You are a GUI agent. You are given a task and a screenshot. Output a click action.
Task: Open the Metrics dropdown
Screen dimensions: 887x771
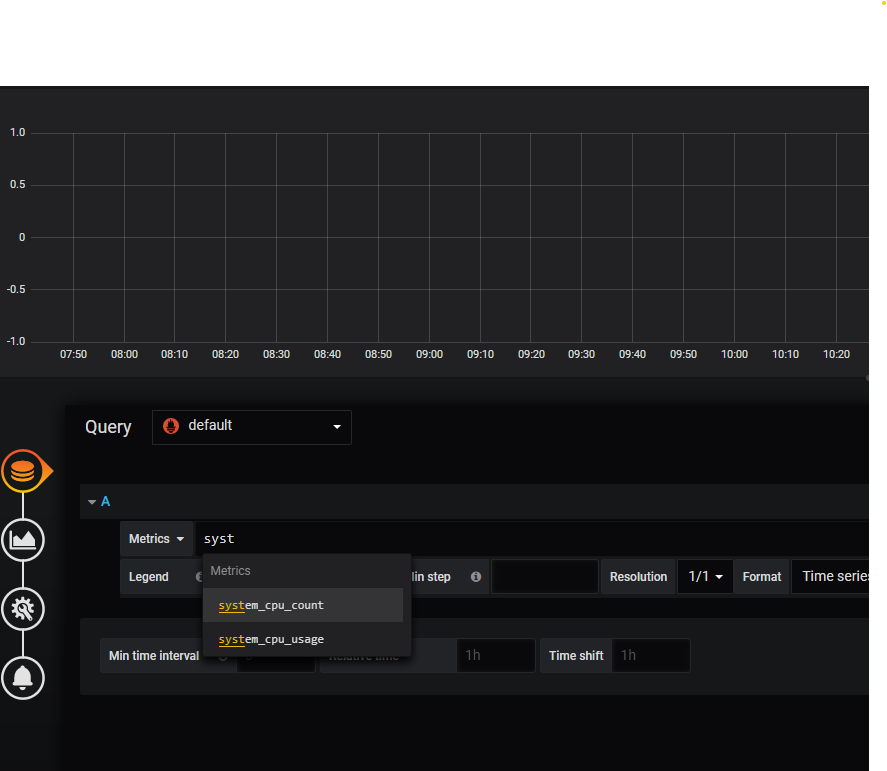coord(157,539)
